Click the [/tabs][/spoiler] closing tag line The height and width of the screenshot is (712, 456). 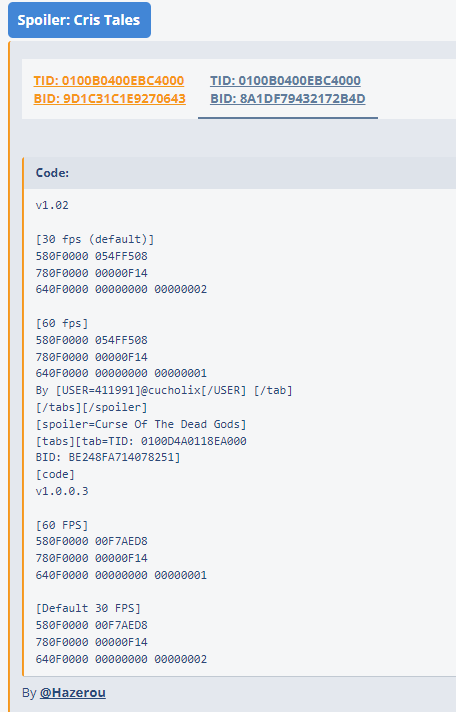pos(91,407)
